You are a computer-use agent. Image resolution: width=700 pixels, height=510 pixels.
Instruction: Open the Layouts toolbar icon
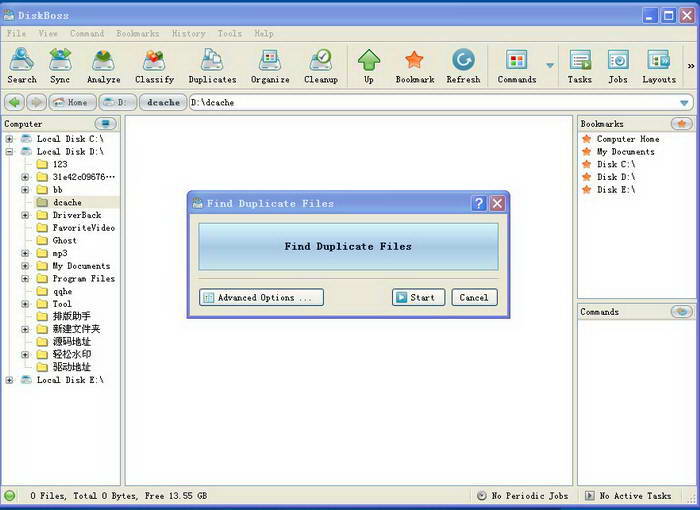(x=658, y=66)
